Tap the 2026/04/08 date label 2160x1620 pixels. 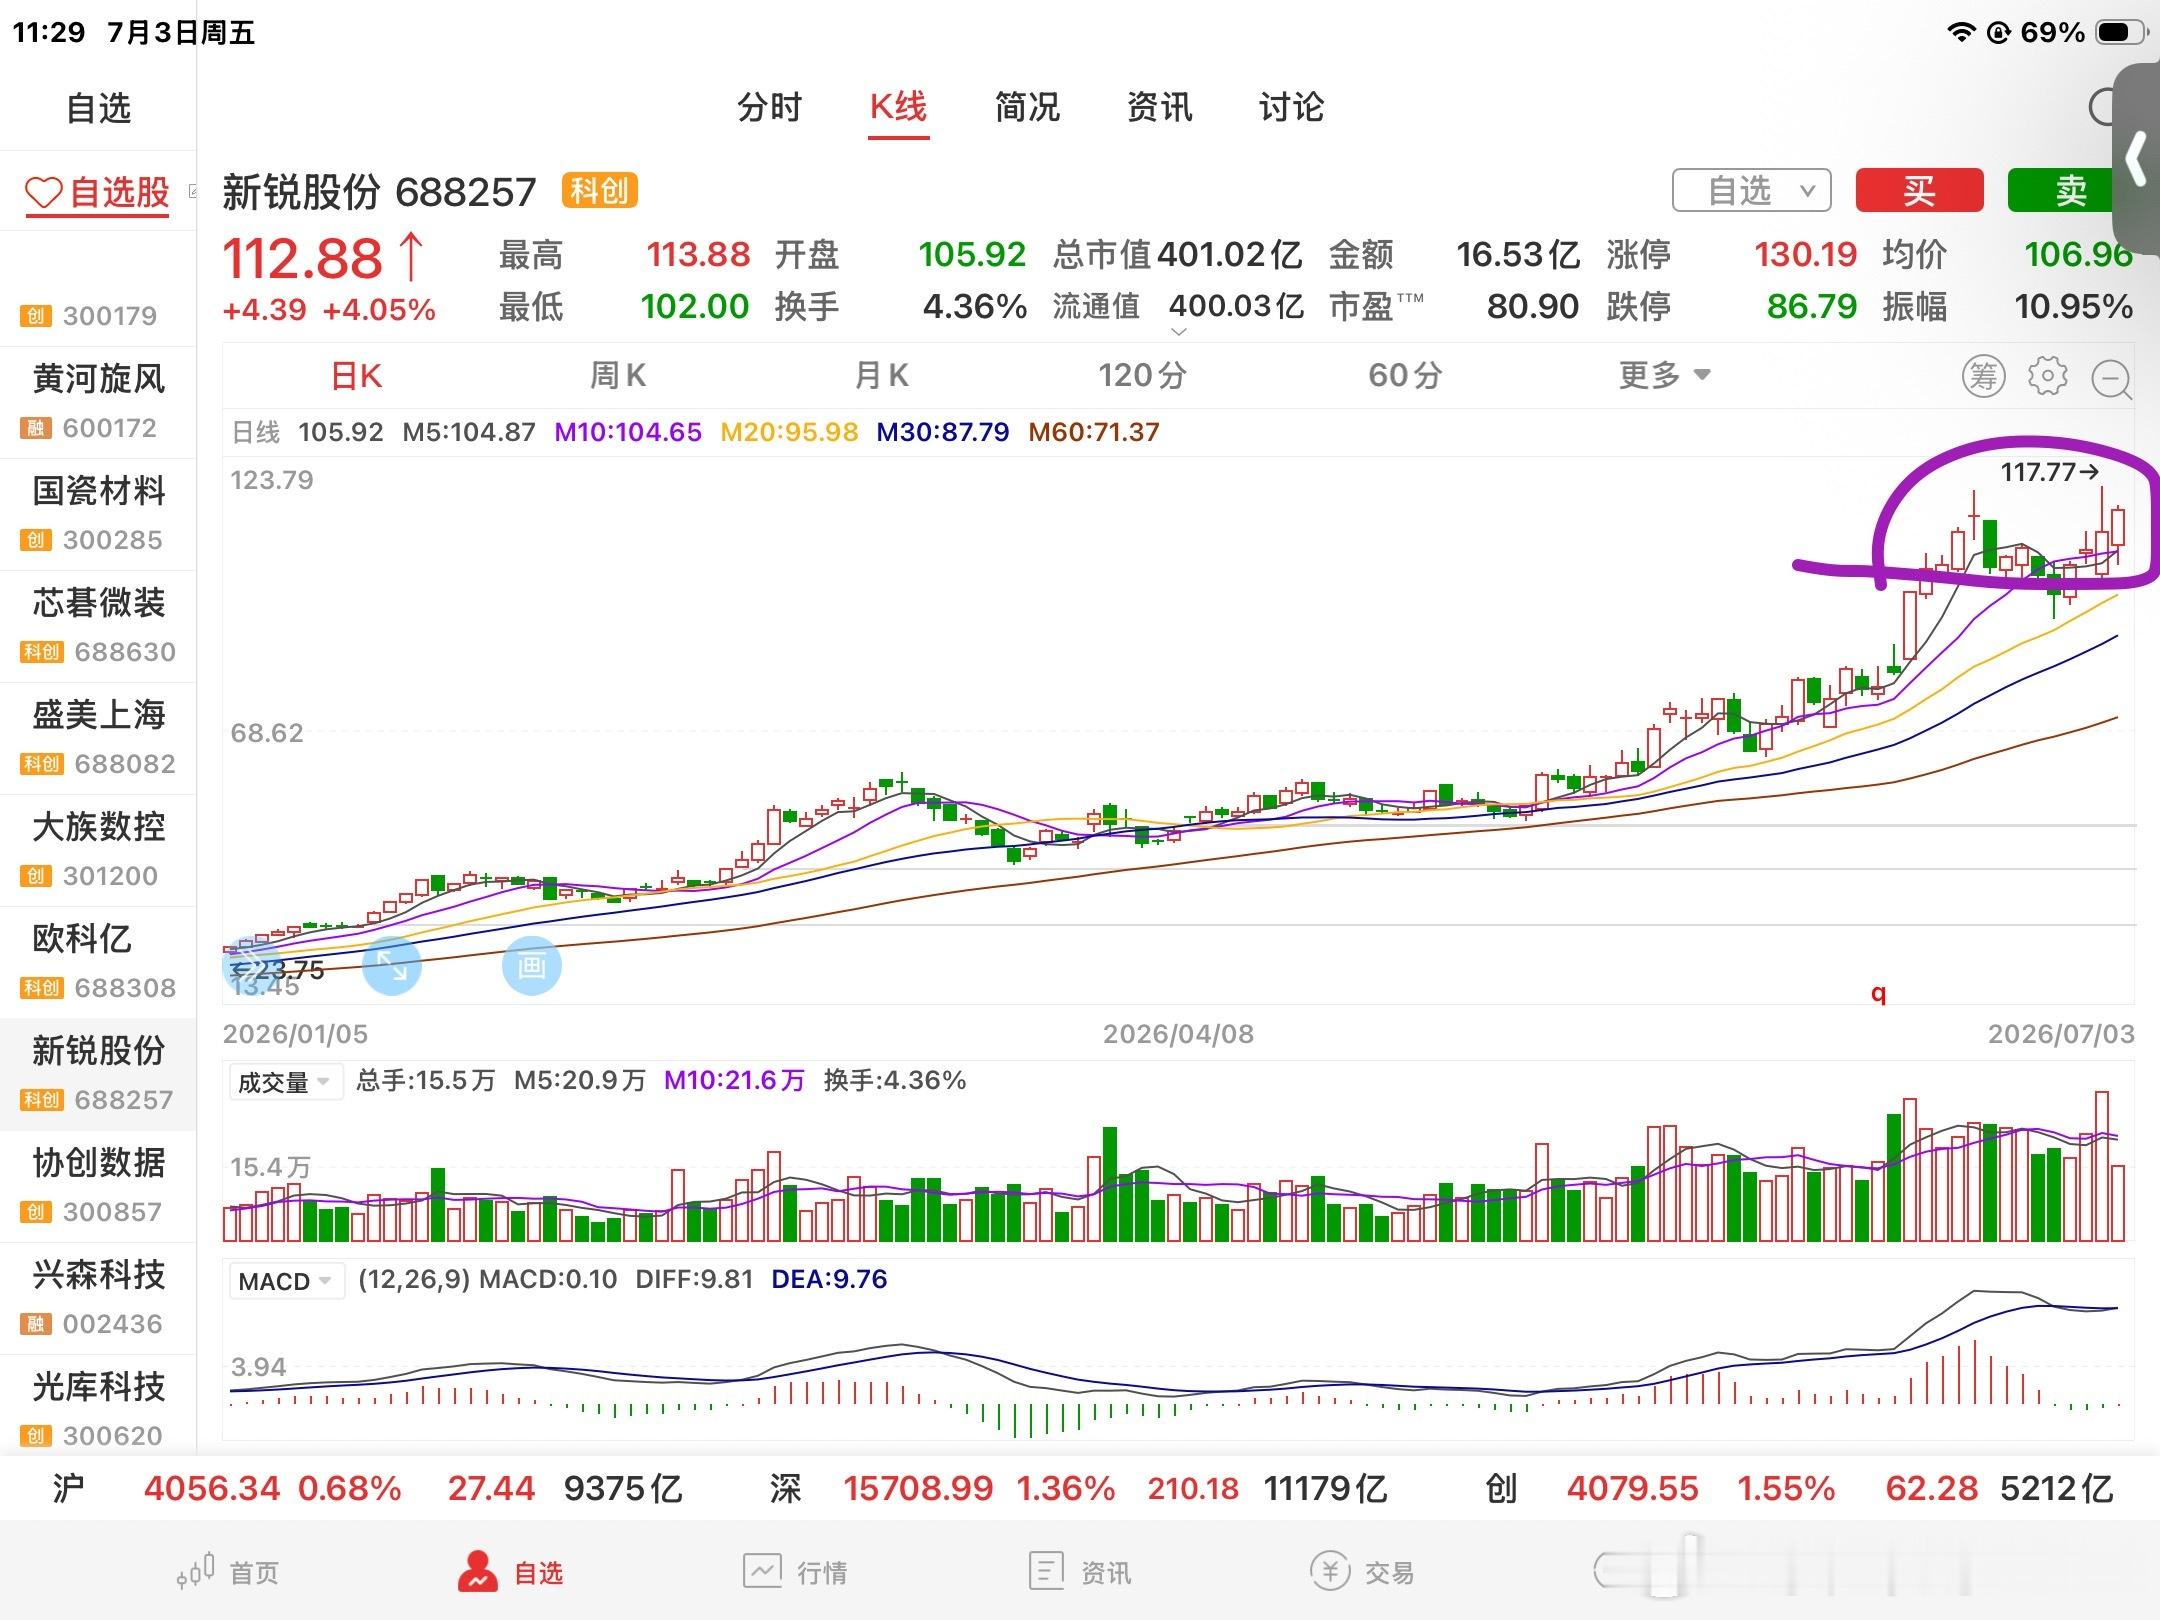[1178, 1034]
